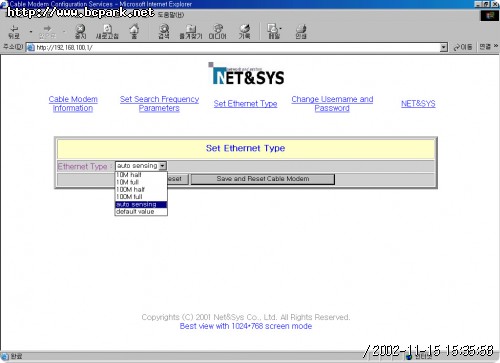Go back with the Back toolbar icon
The image size is (500, 363).
[14, 32]
